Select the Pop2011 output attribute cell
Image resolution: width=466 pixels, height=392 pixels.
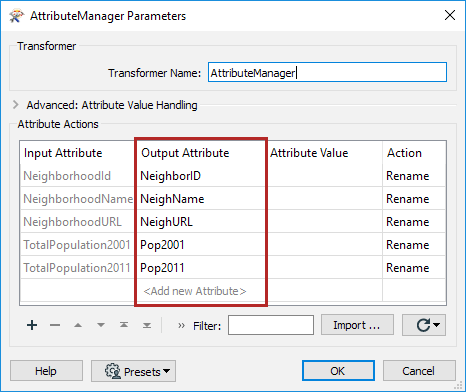point(201,268)
